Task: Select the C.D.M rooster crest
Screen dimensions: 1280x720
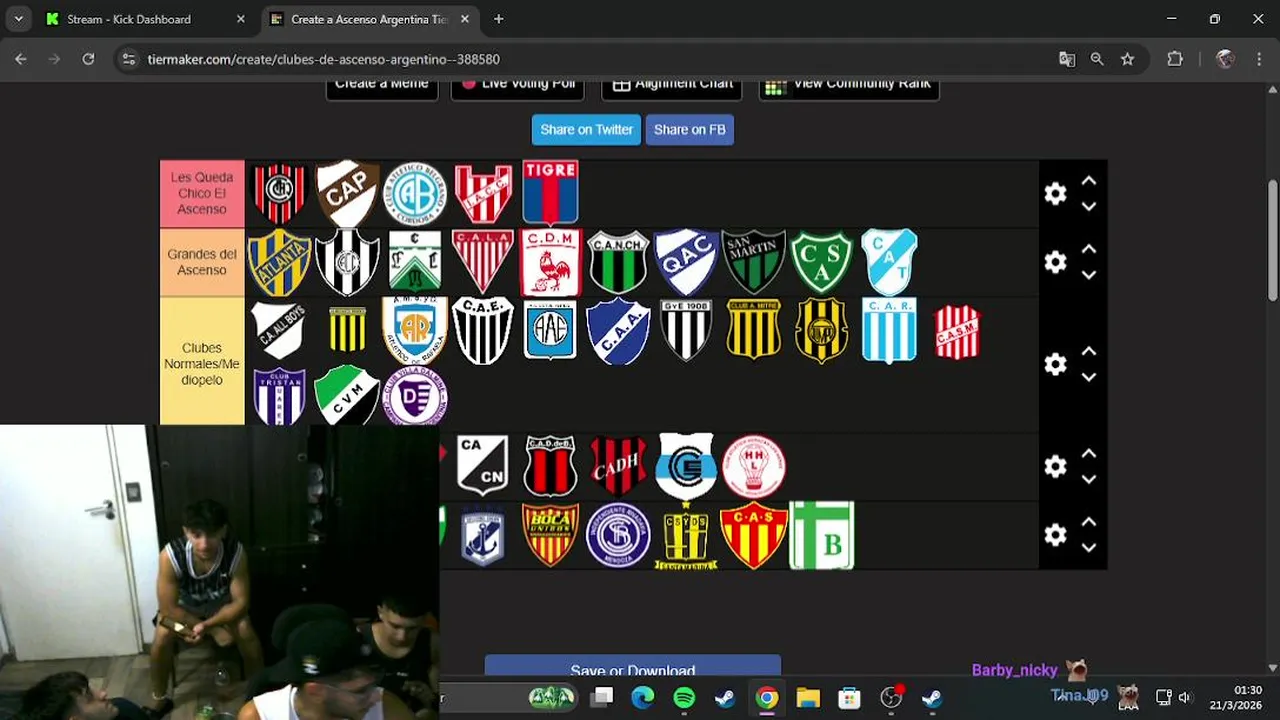Action: [x=550, y=263]
